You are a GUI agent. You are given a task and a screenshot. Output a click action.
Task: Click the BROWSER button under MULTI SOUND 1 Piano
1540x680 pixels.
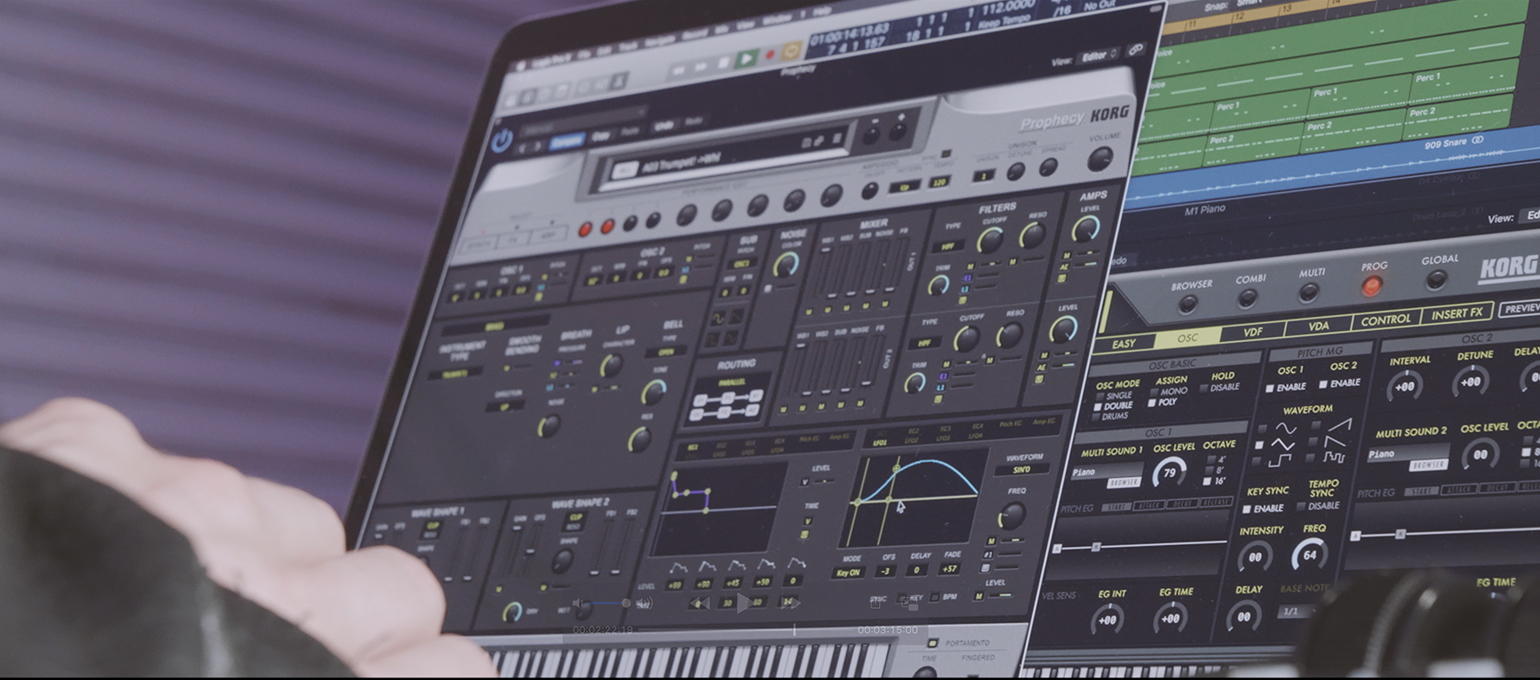pos(1123,483)
